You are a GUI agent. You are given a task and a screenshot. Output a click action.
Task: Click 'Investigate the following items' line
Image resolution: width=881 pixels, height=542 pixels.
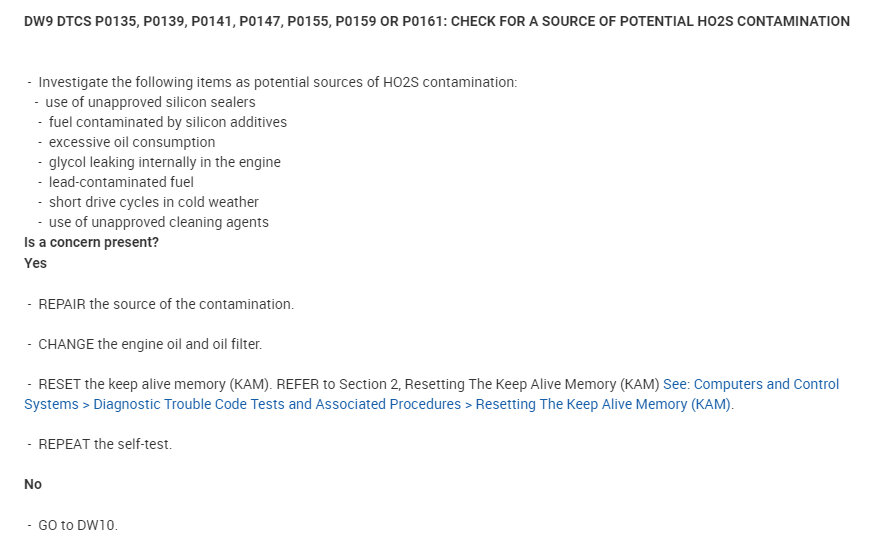coord(277,82)
